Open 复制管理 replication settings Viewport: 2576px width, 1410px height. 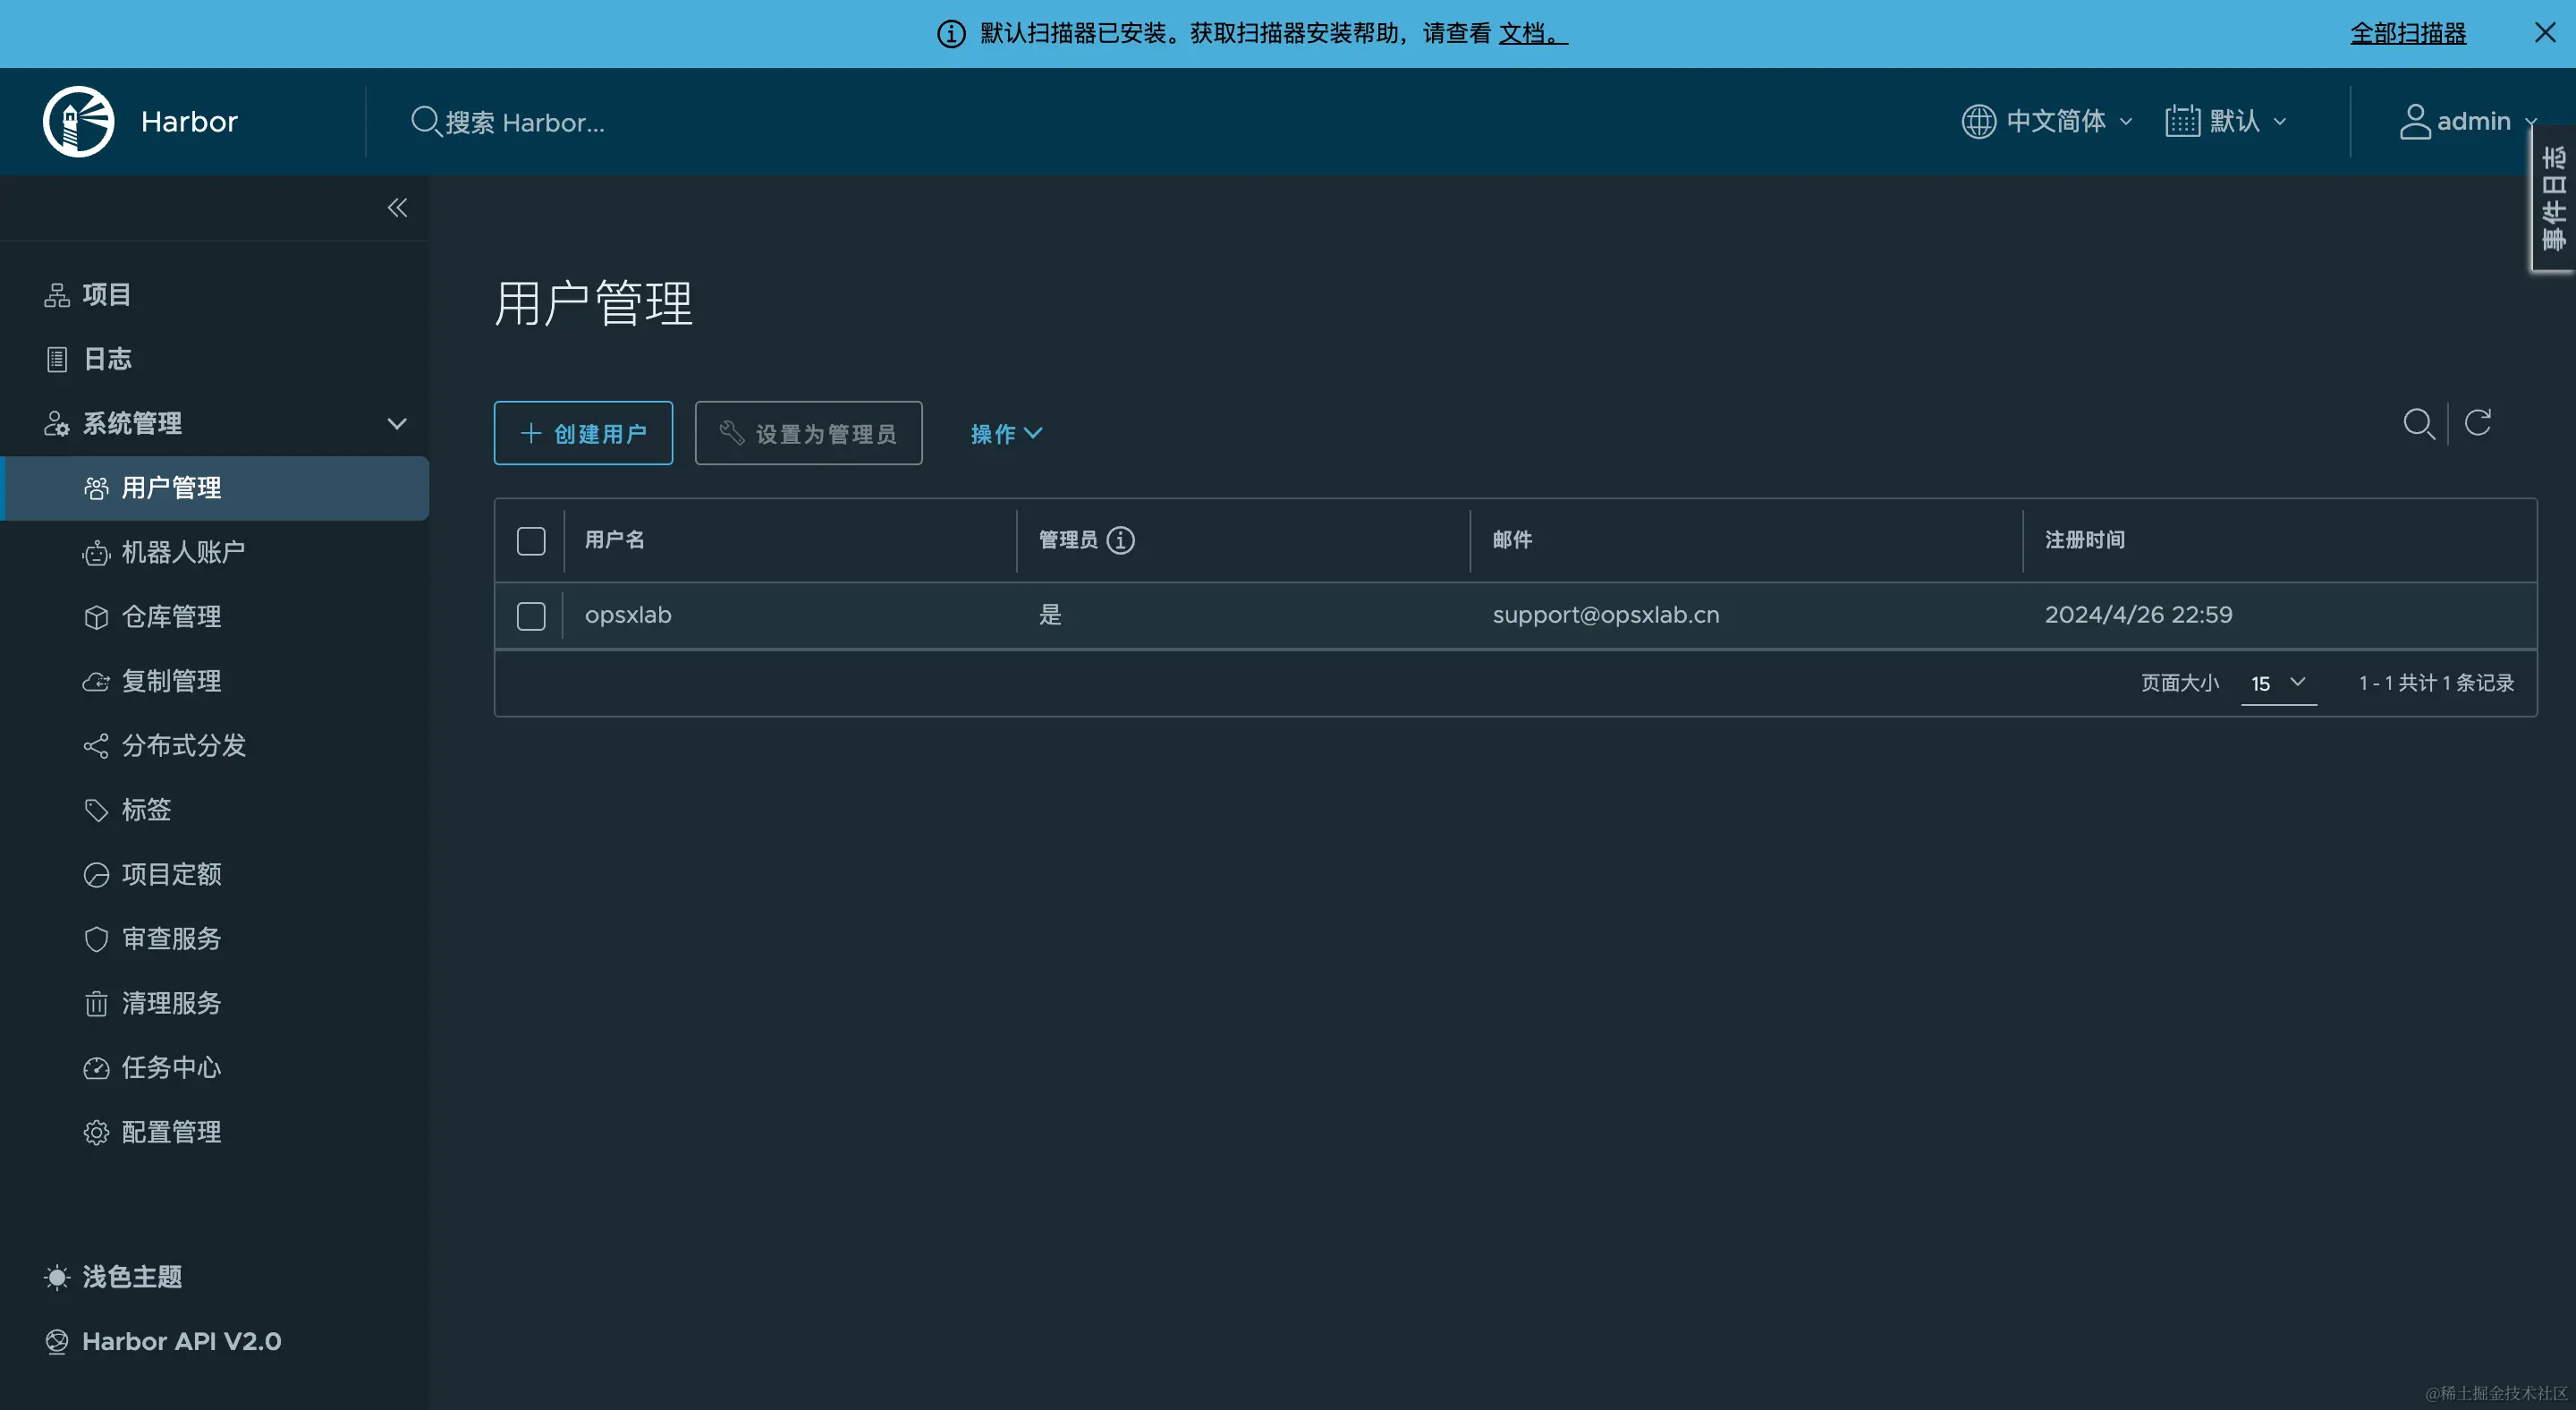(x=171, y=681)
